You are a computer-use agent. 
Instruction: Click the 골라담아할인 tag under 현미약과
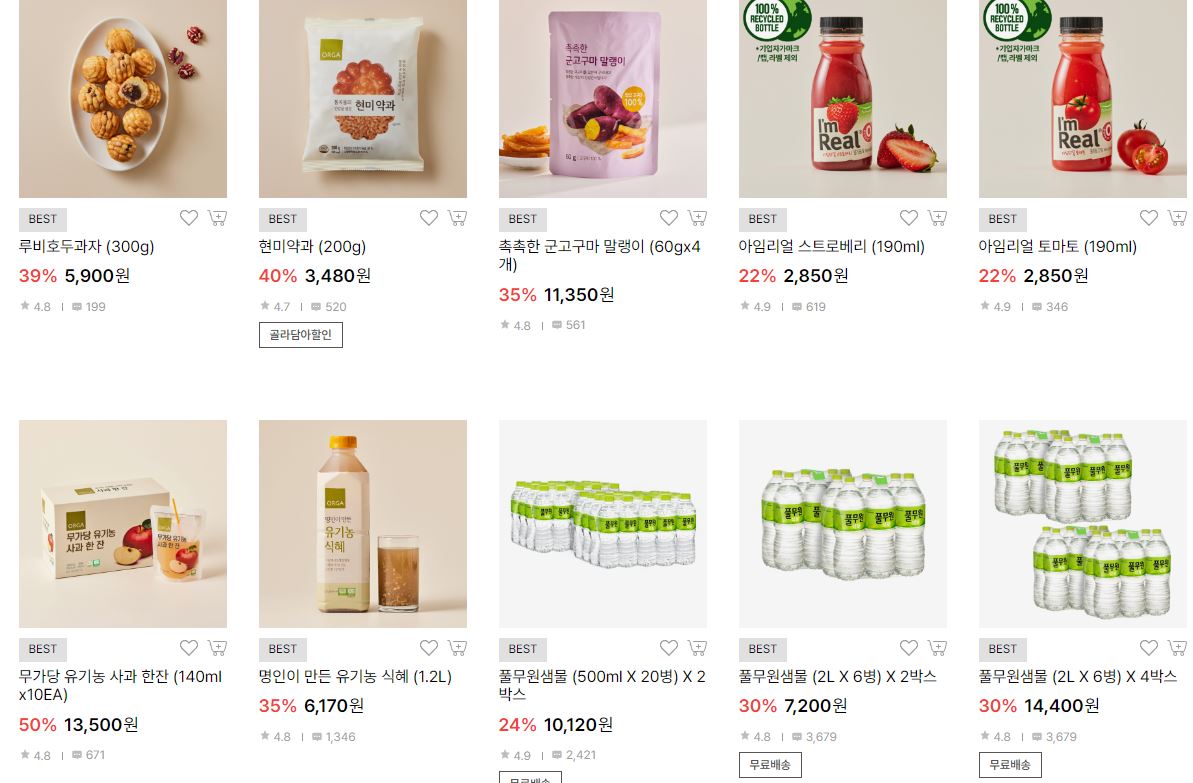pos(301,335)
